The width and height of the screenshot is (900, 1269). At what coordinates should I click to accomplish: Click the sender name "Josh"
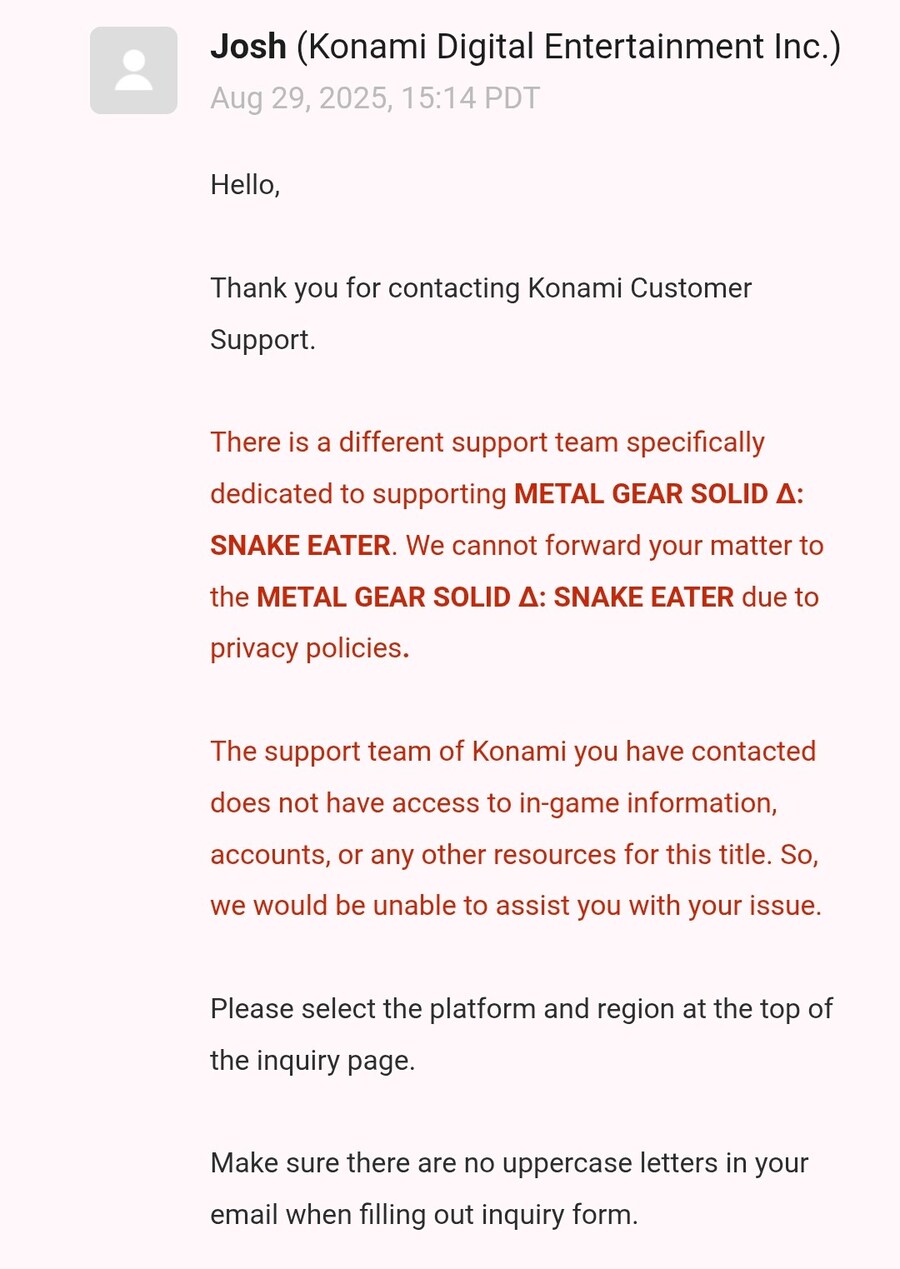coord(250,46)
